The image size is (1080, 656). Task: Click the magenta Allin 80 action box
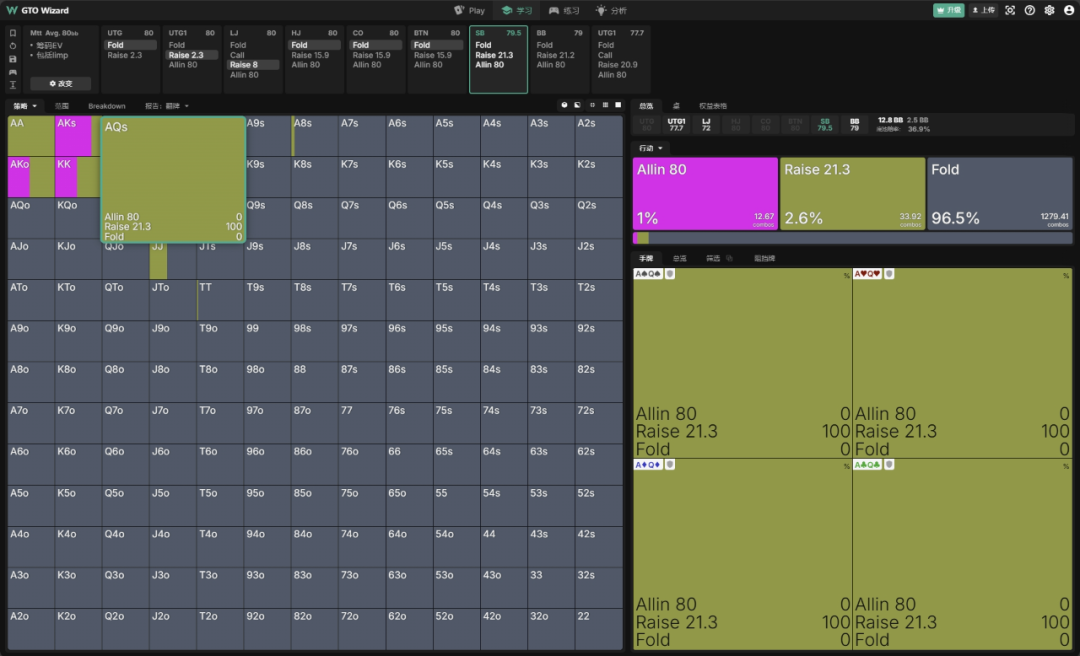(705, 194)
